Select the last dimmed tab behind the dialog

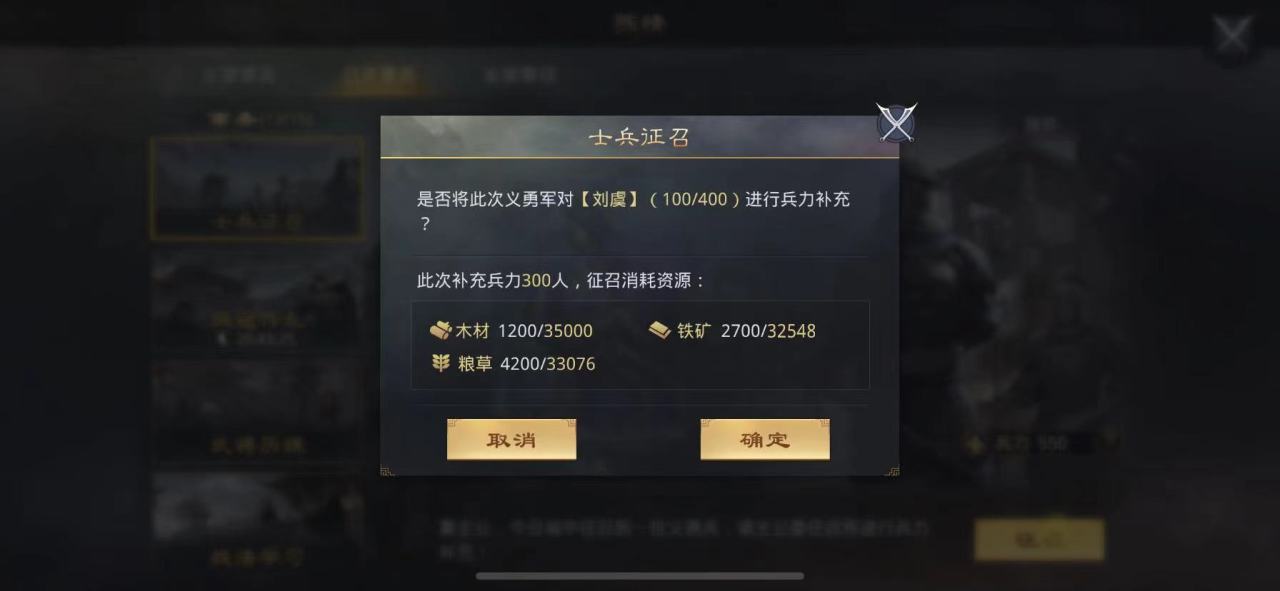coord(520,75)
